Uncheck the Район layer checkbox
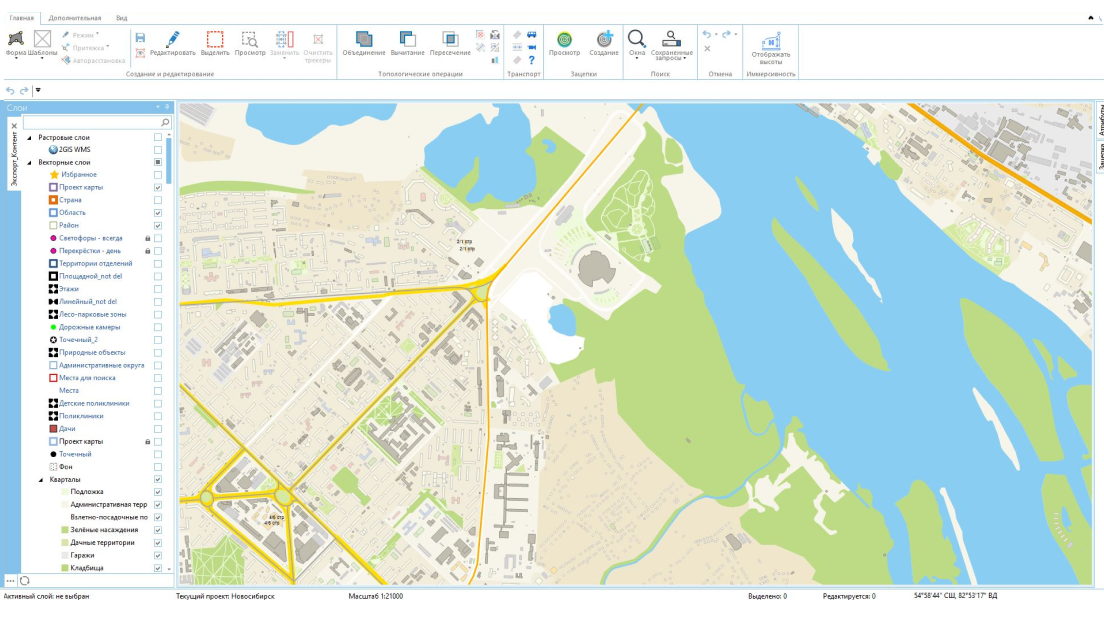This screenshot has width=1104, height=624. click(x=158, y=226)
